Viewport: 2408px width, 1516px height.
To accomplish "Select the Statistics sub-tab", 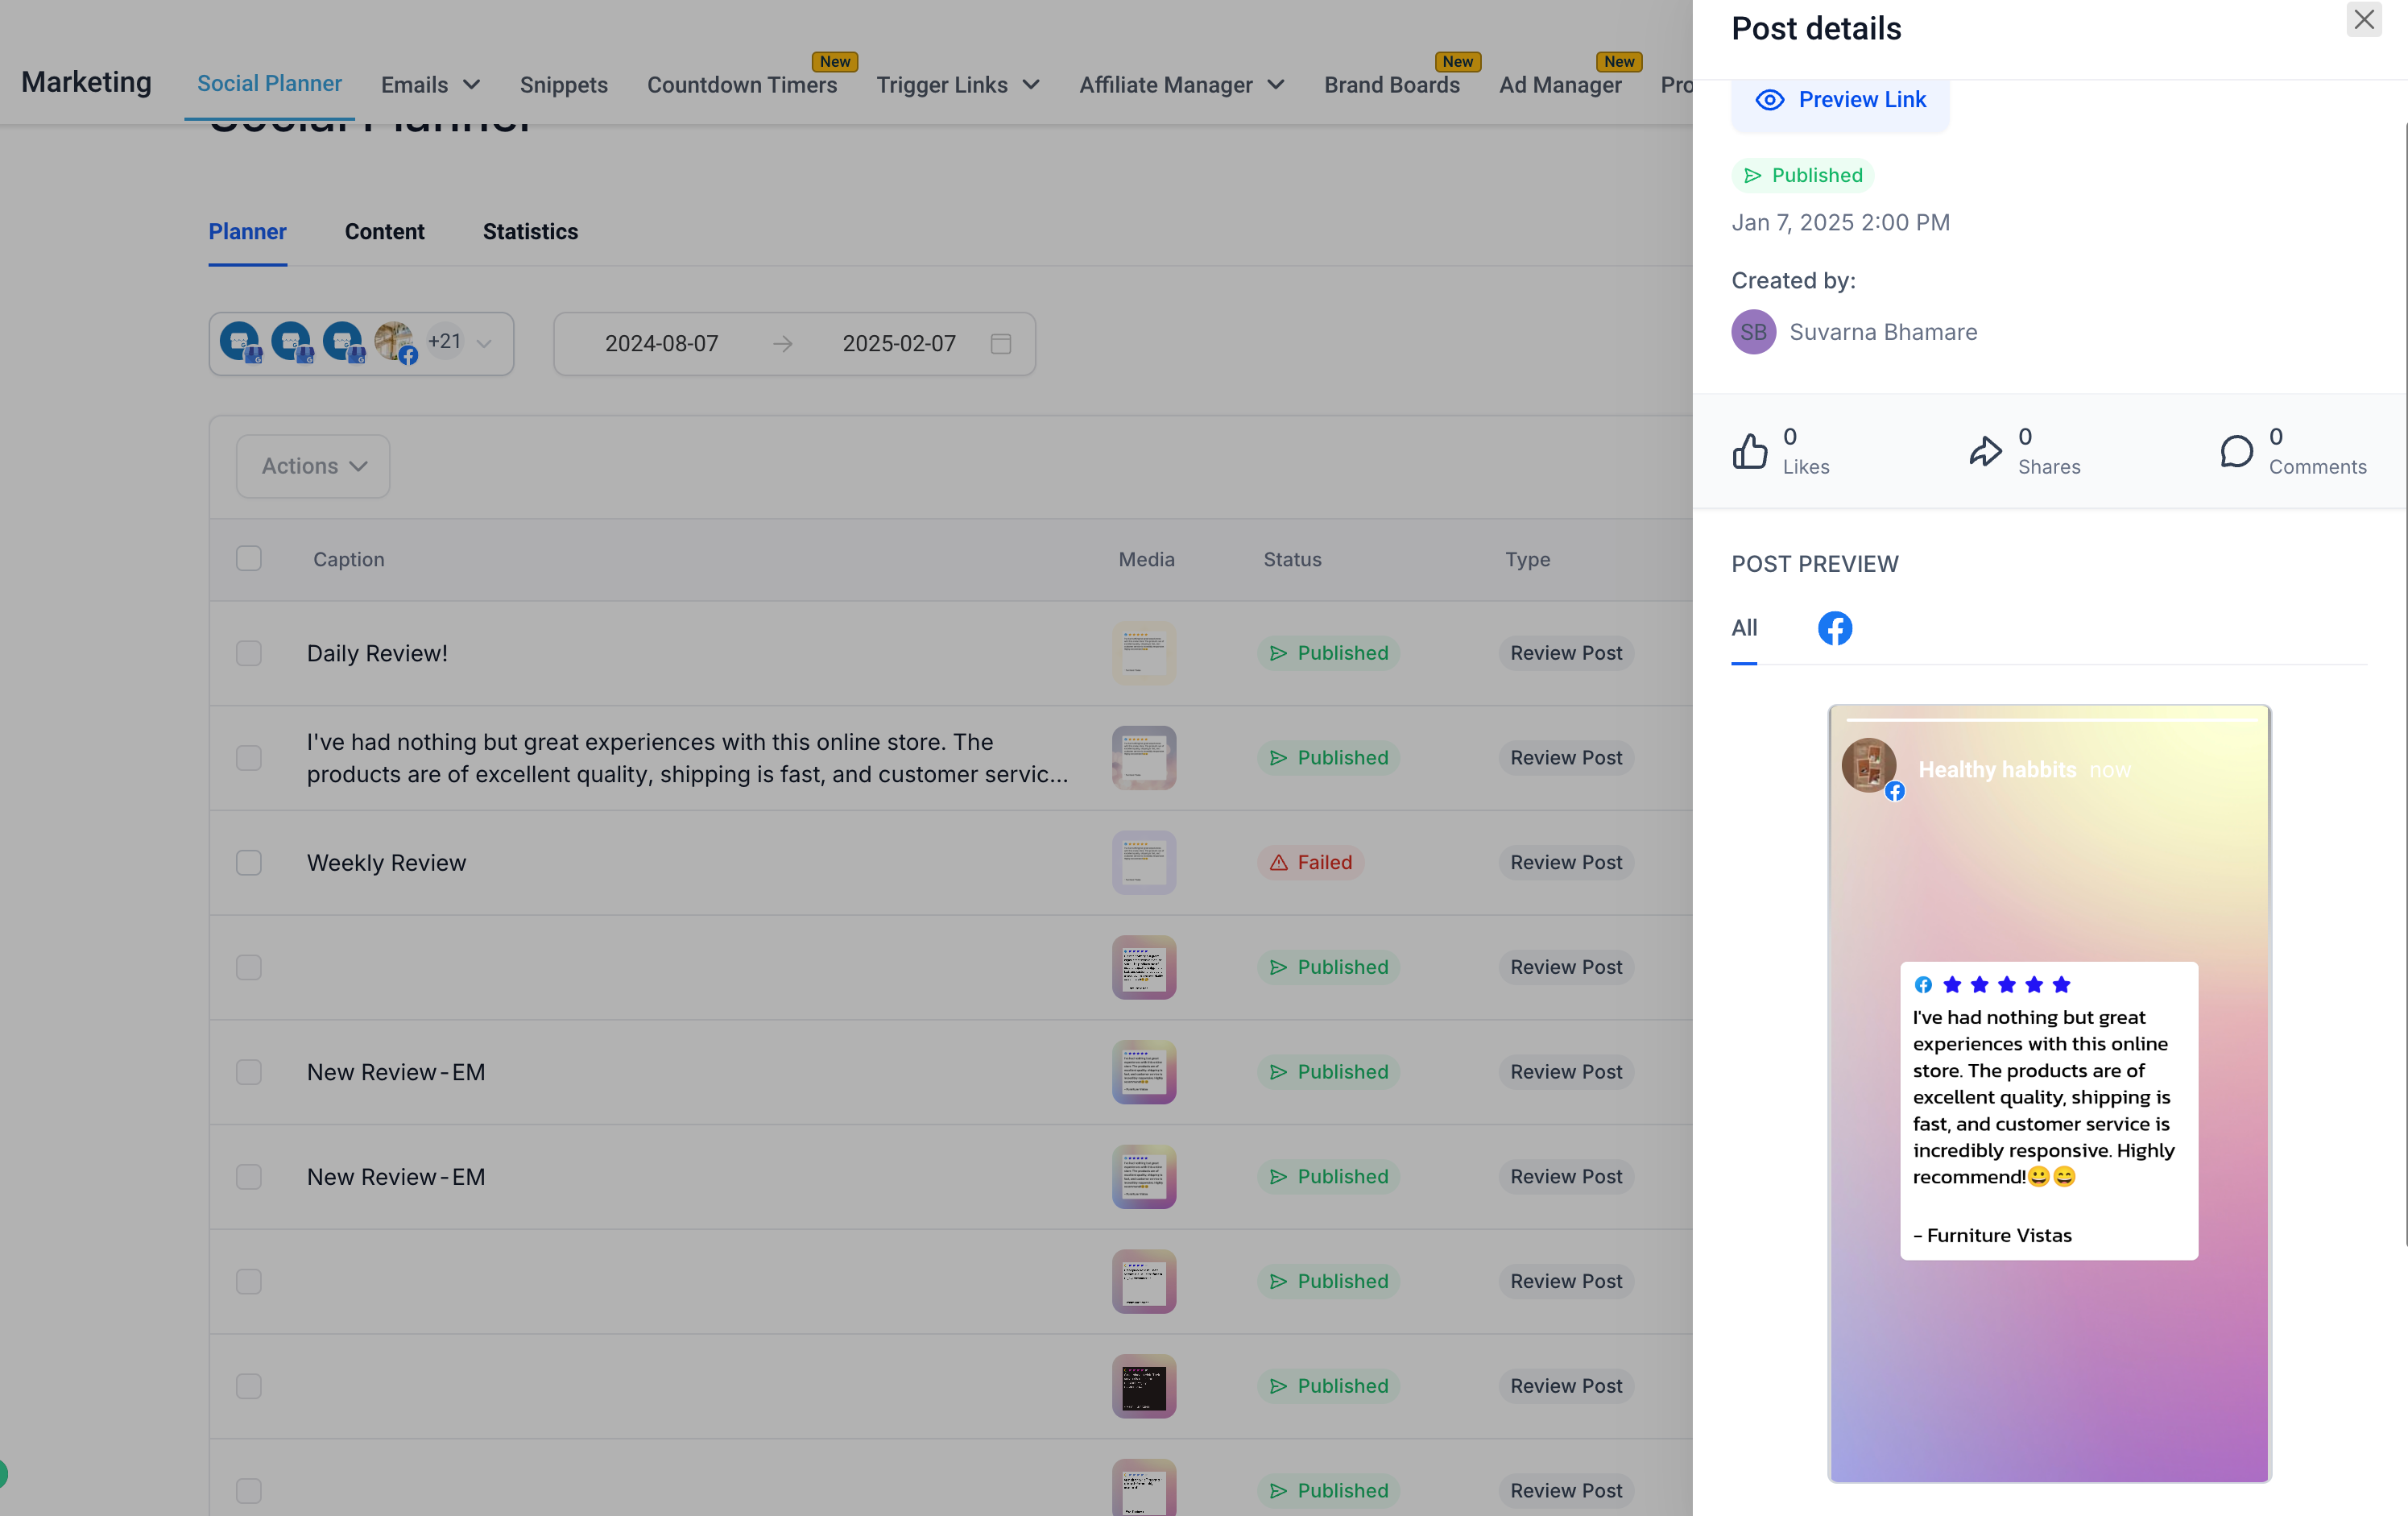I will [529, 230].
